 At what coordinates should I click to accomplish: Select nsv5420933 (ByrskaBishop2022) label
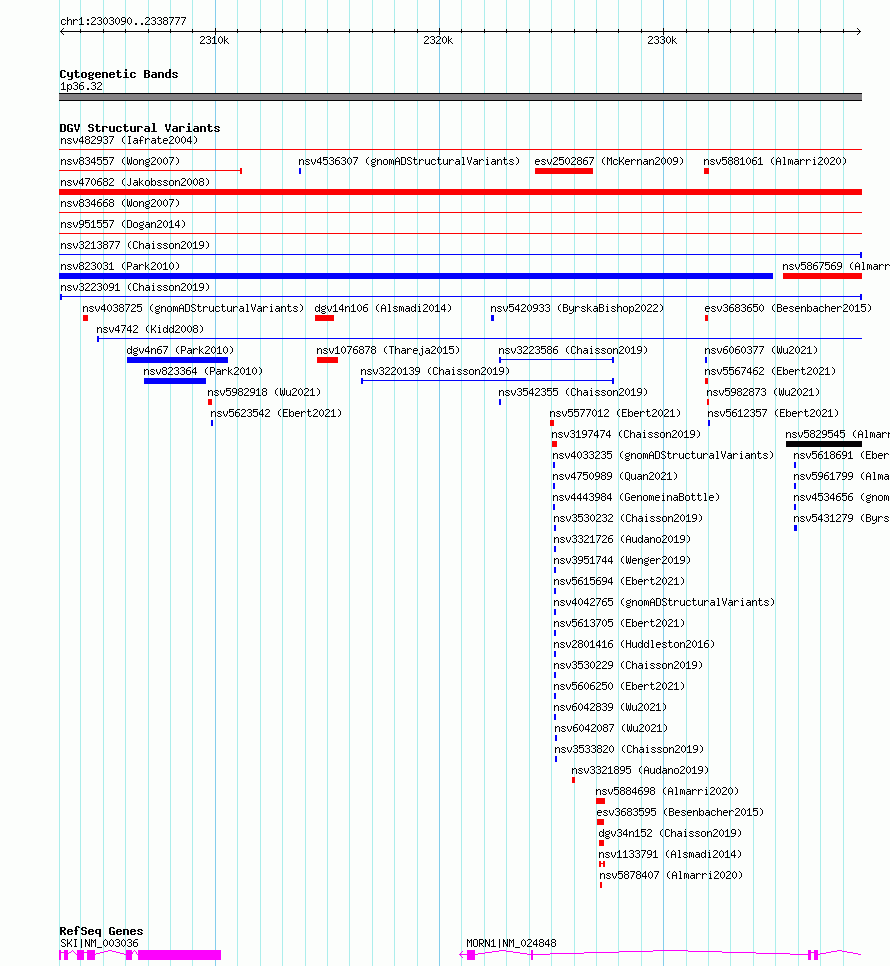tap(577, 308)
